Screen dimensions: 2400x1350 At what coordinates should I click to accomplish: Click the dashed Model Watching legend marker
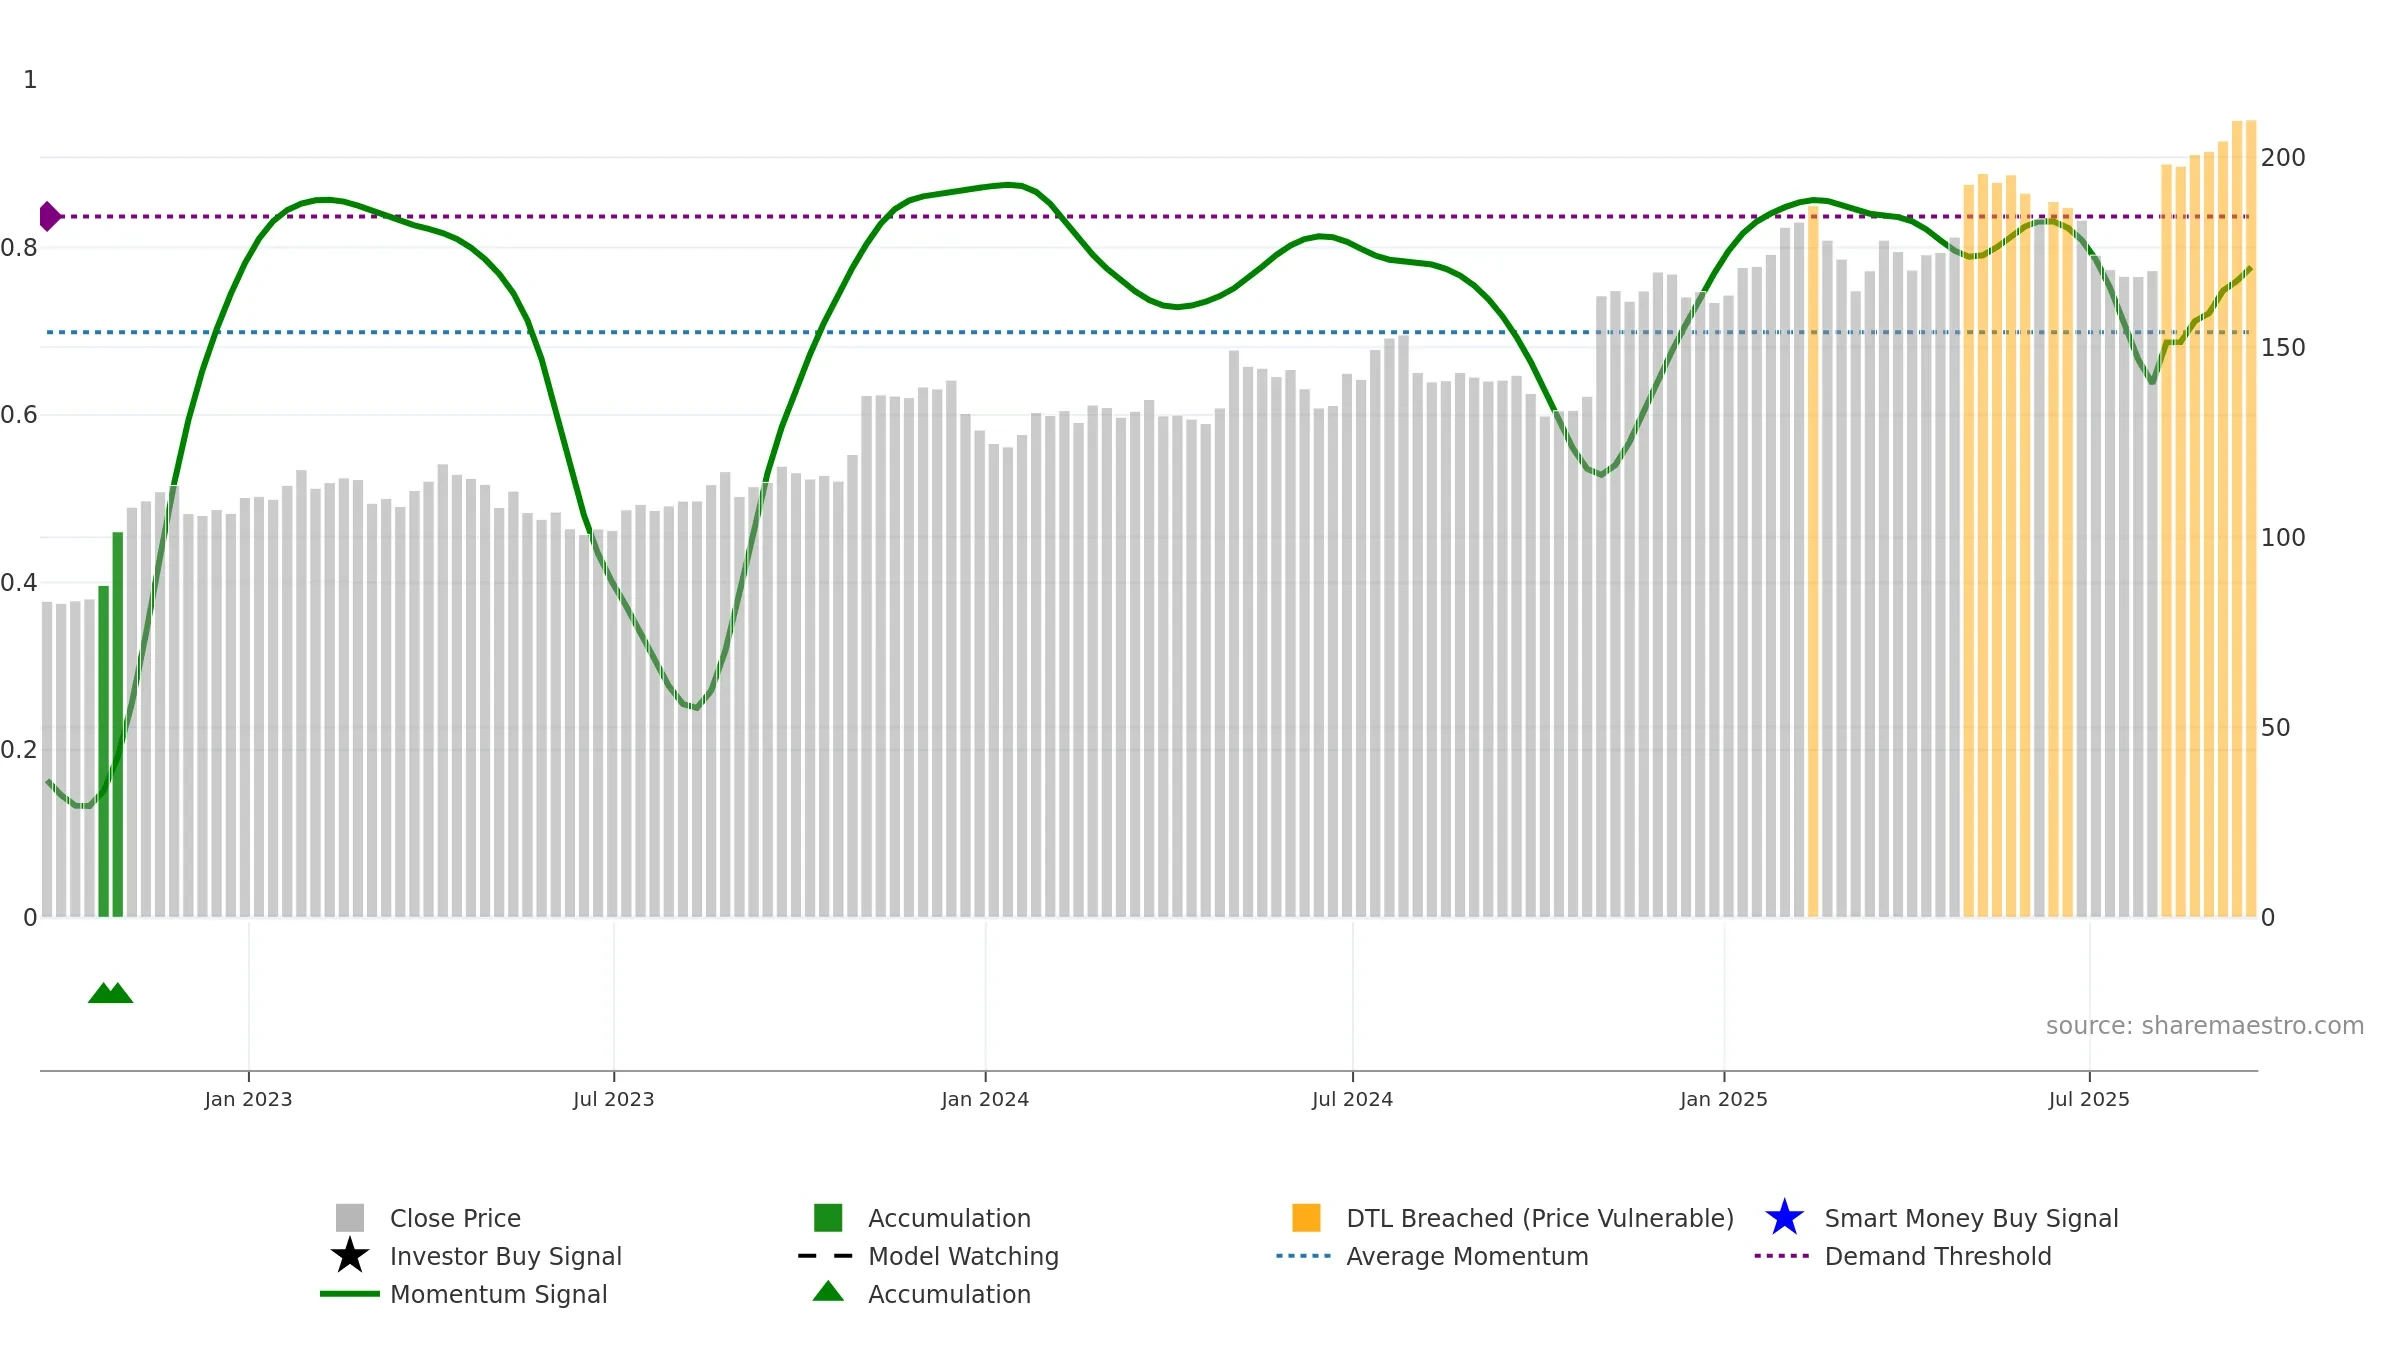tap(826, 1256)
